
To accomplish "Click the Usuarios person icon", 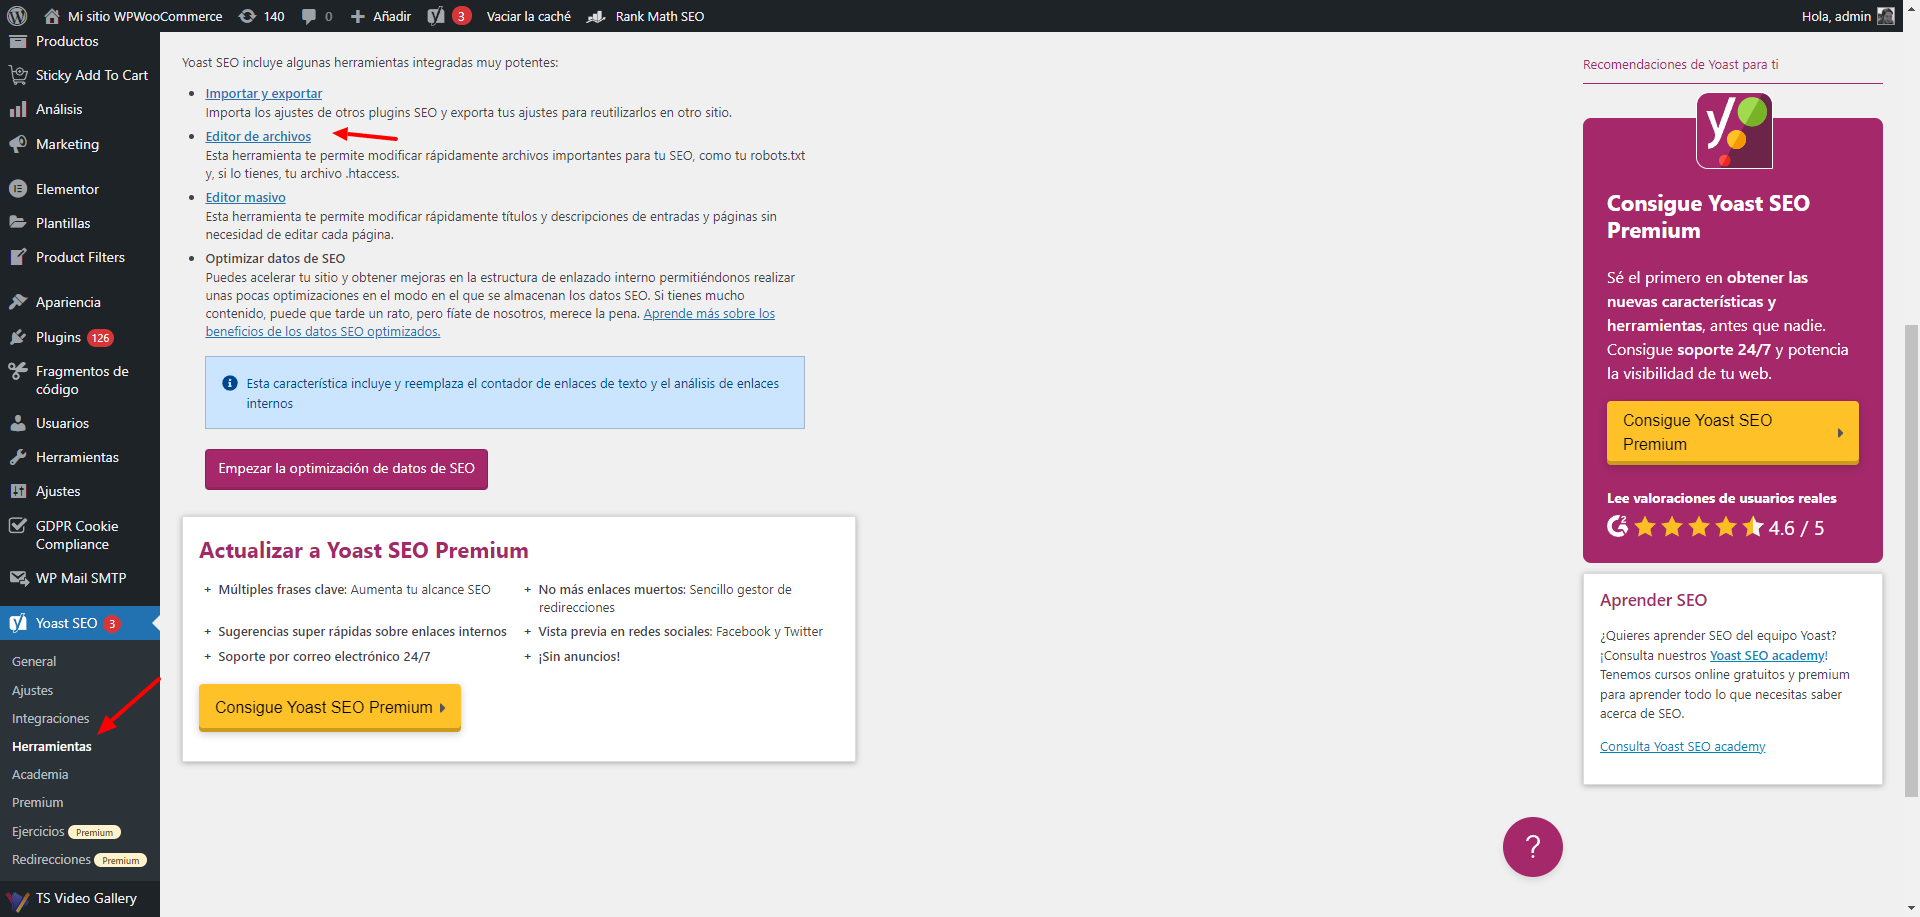I will [18, 423].
